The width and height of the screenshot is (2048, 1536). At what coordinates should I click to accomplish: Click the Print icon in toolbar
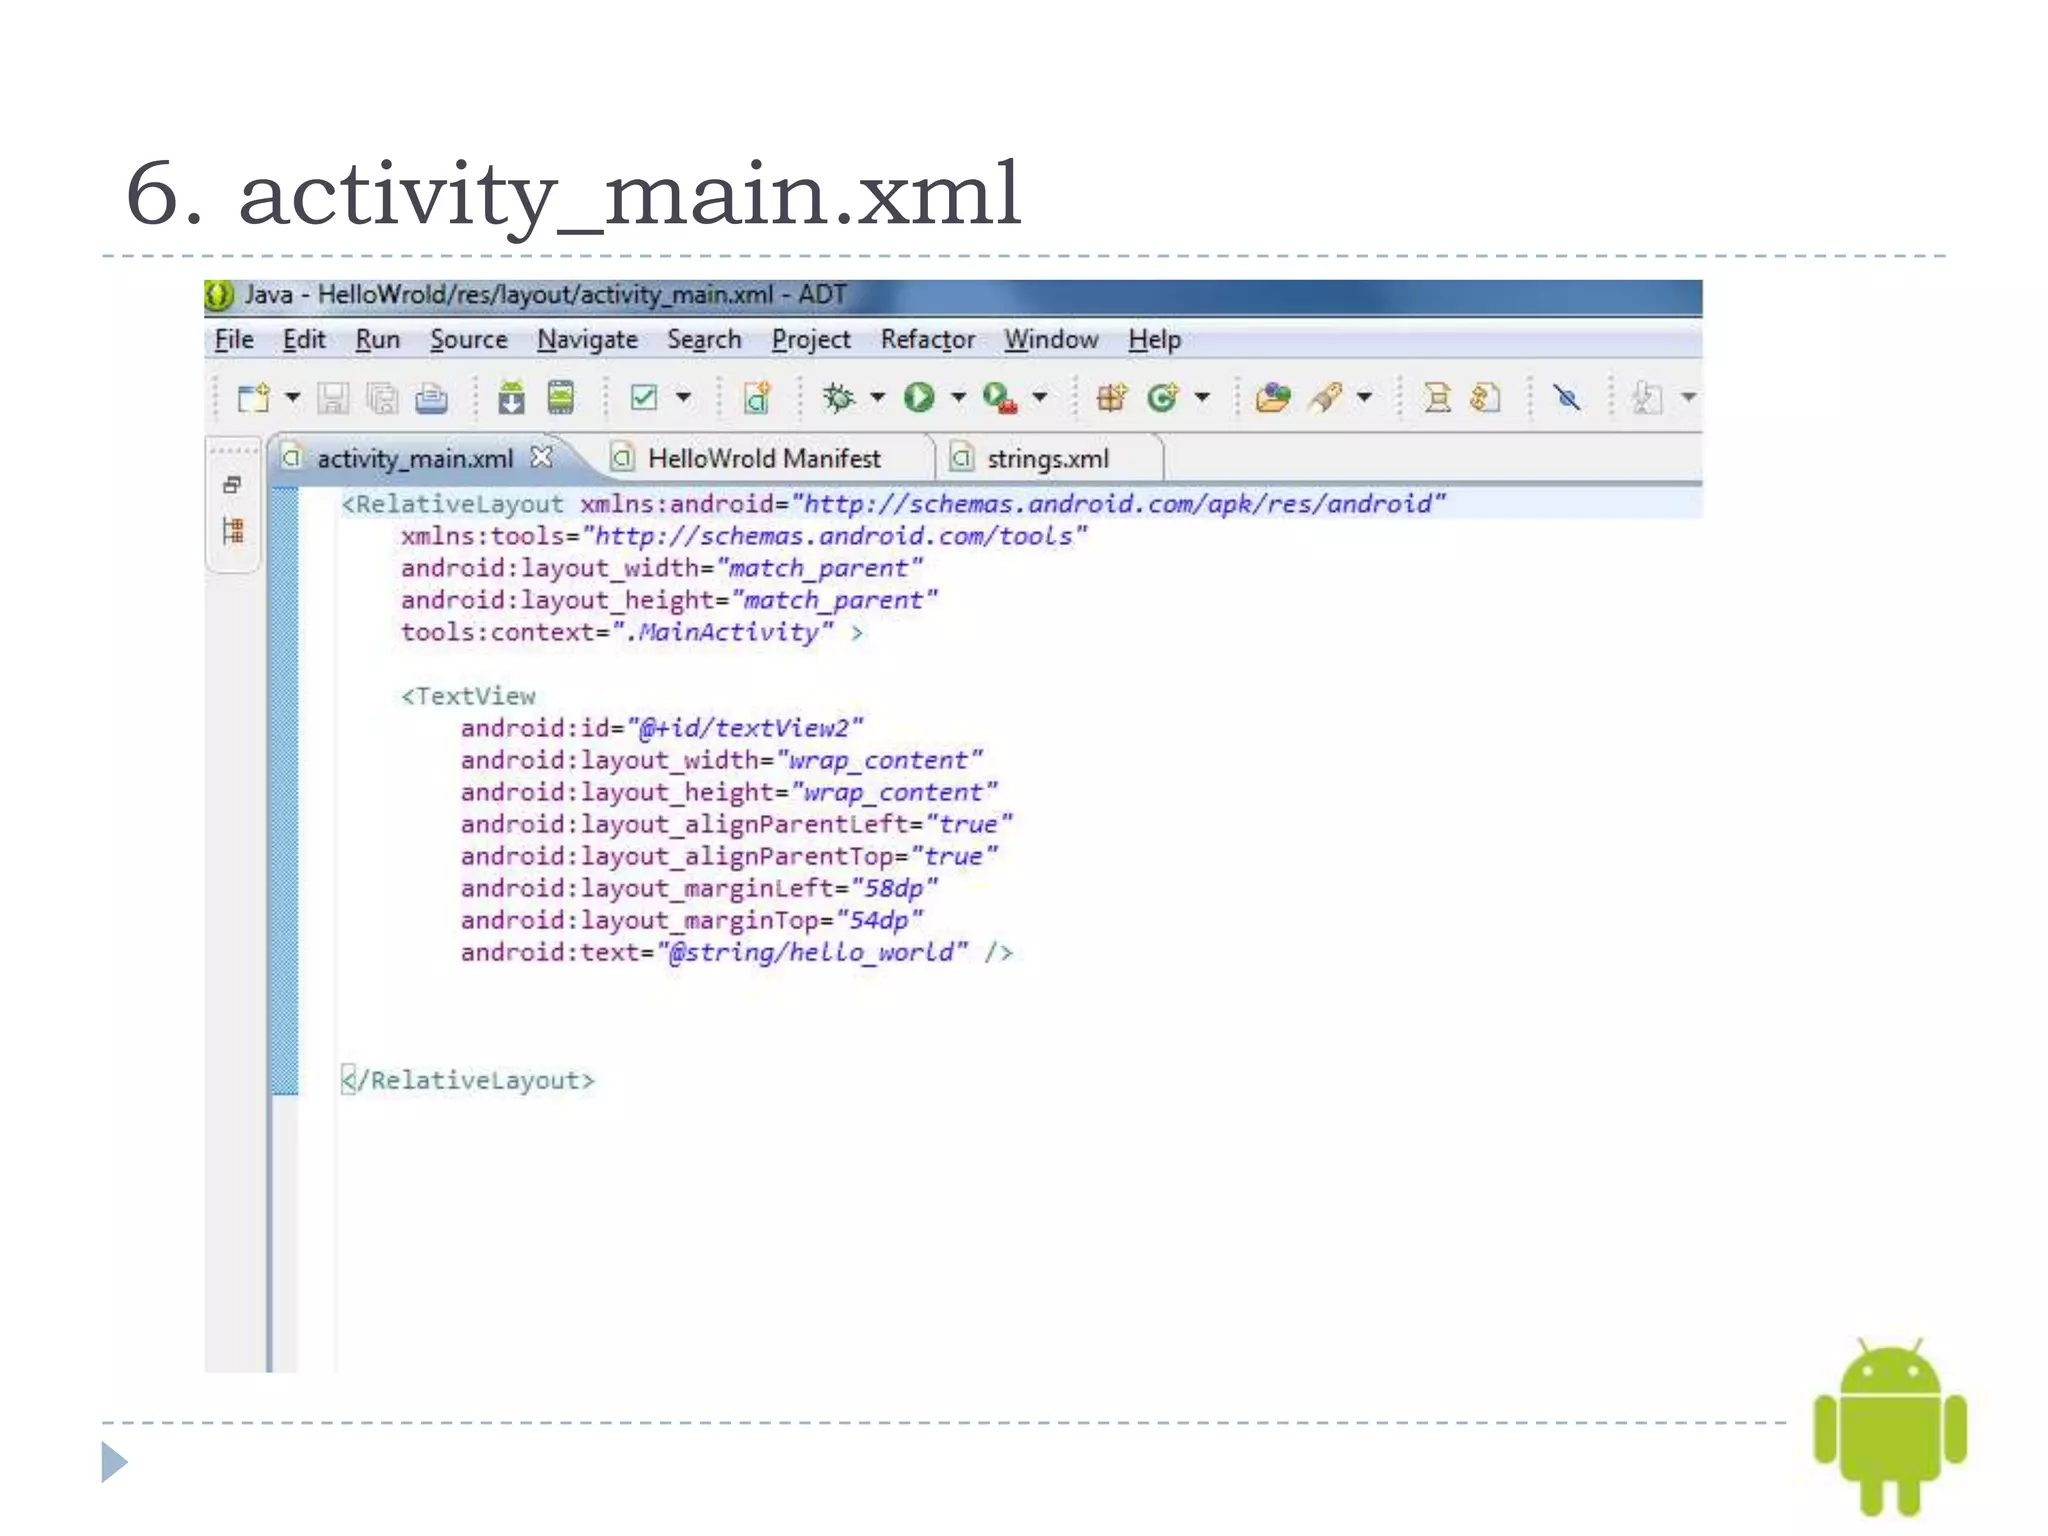tap(431, 398)
